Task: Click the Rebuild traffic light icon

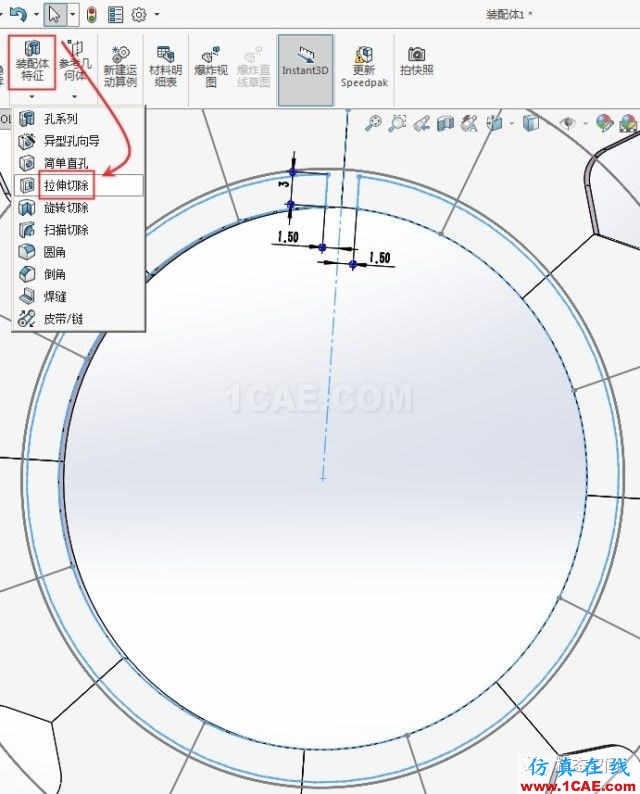Action: (x=92, y=15)
